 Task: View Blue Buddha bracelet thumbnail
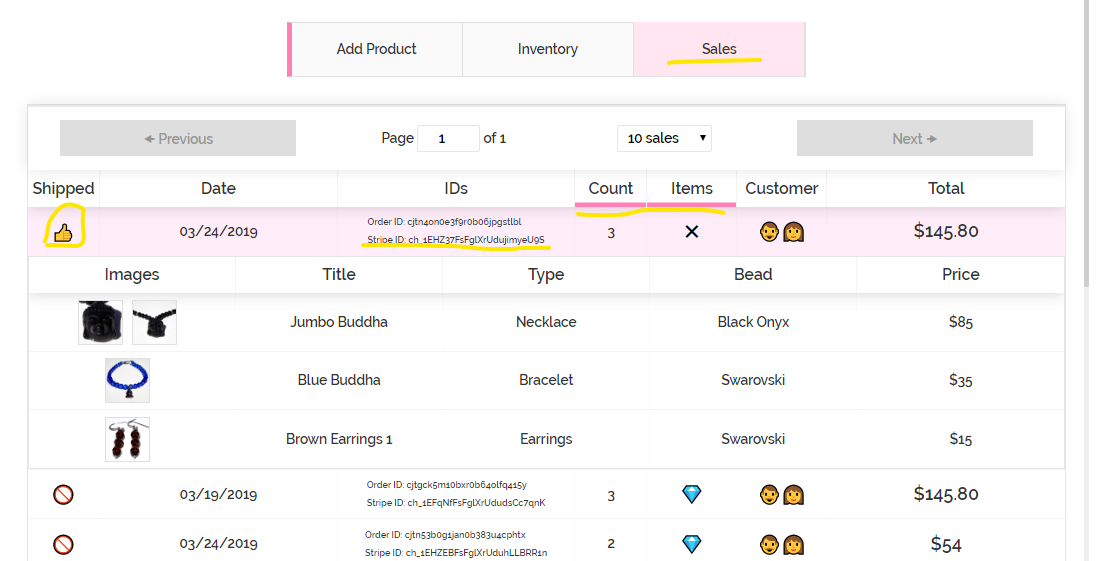click(x=127, y=380)
